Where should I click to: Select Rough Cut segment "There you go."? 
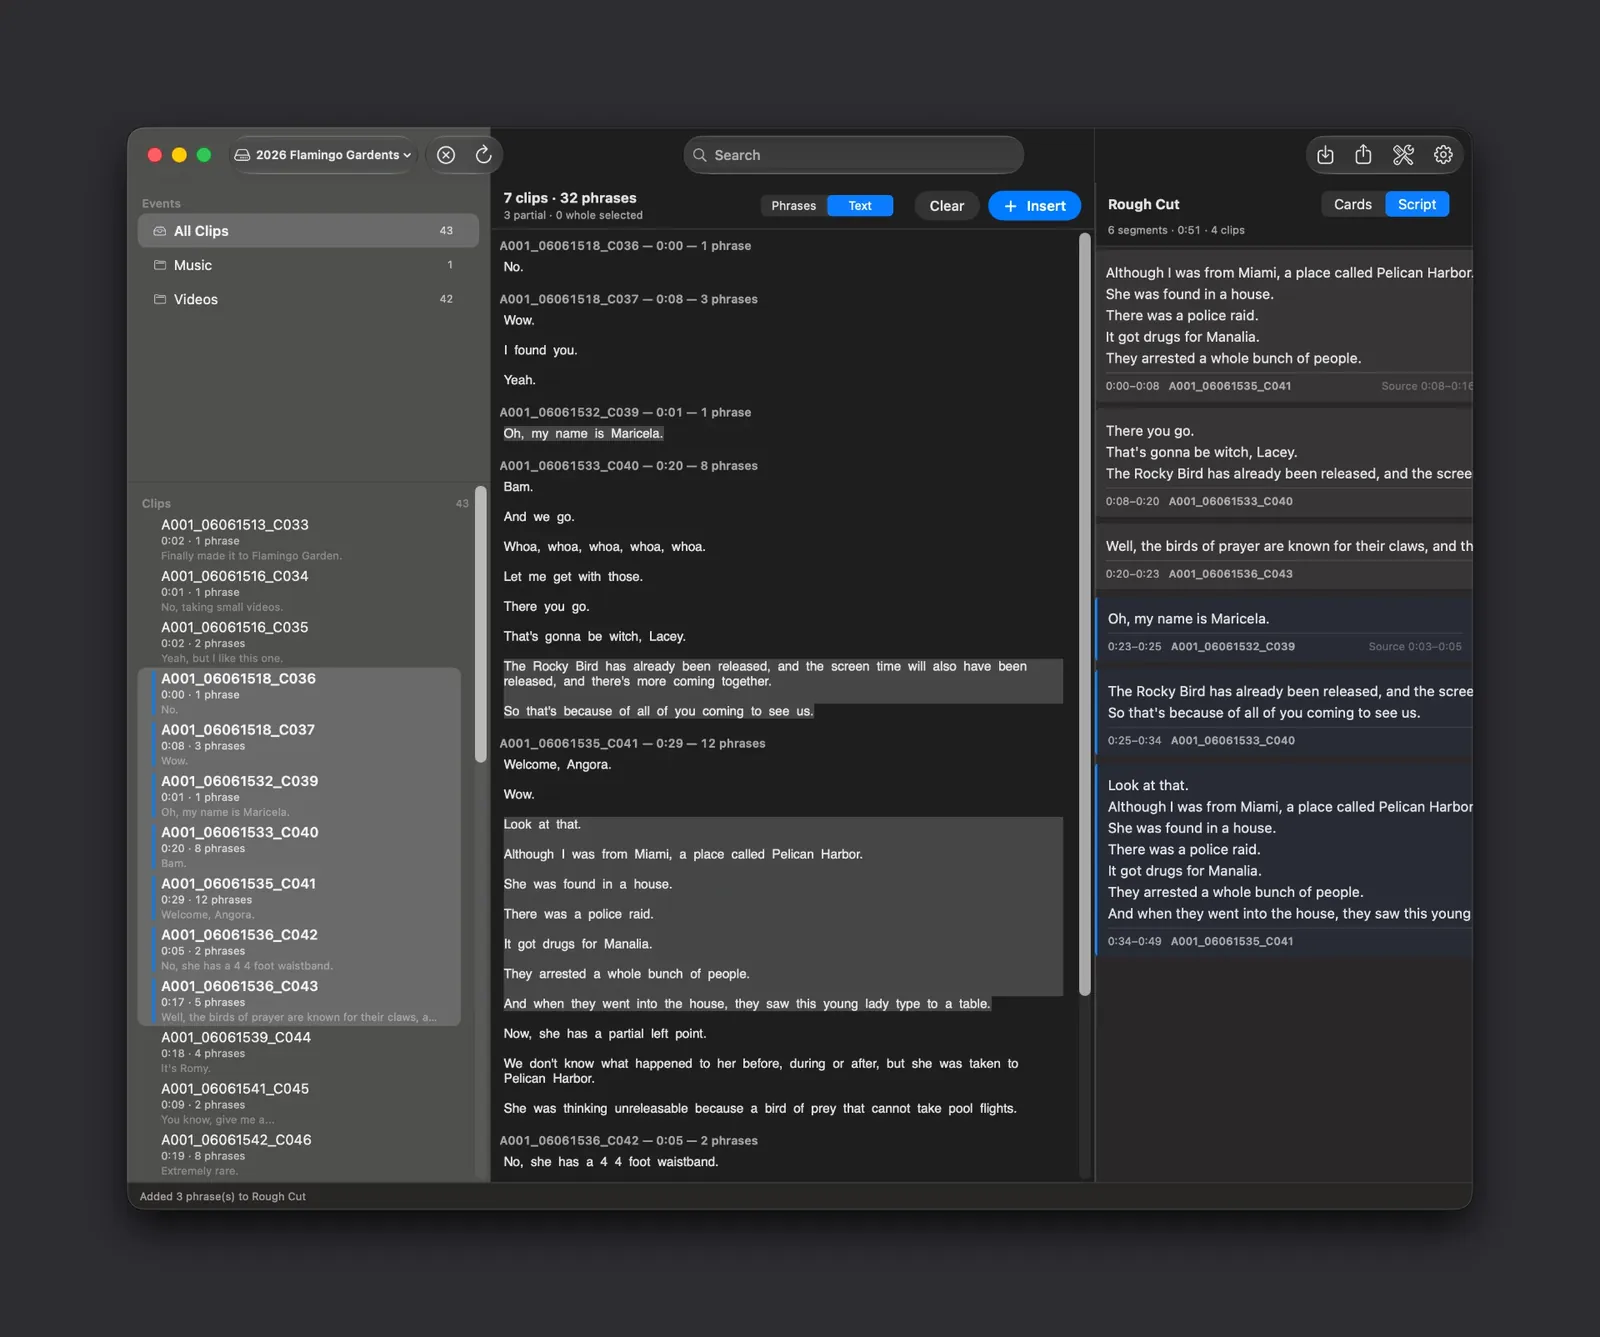[1284, 463]
